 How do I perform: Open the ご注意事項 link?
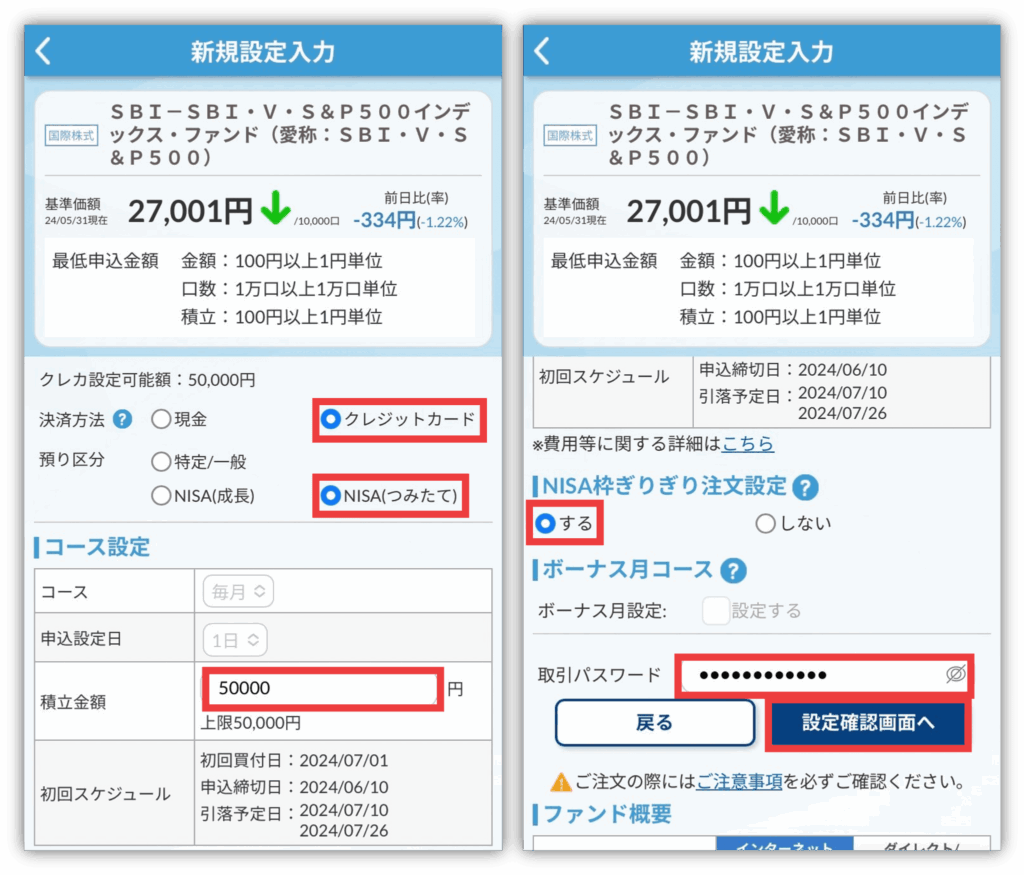click(739, 781)
